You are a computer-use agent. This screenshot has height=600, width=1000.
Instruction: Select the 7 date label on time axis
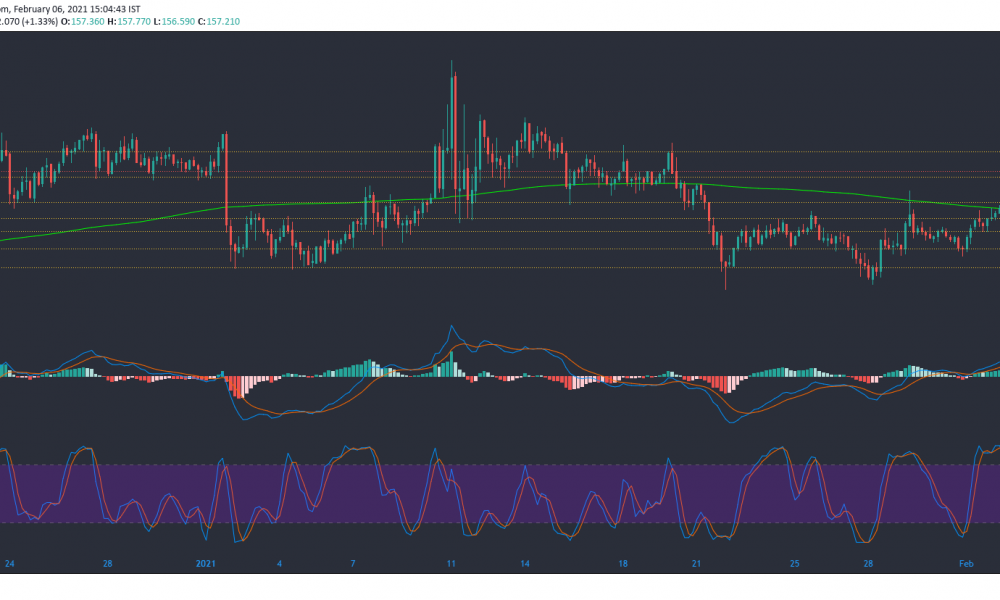pyautogui.click(x=353, y=564)
